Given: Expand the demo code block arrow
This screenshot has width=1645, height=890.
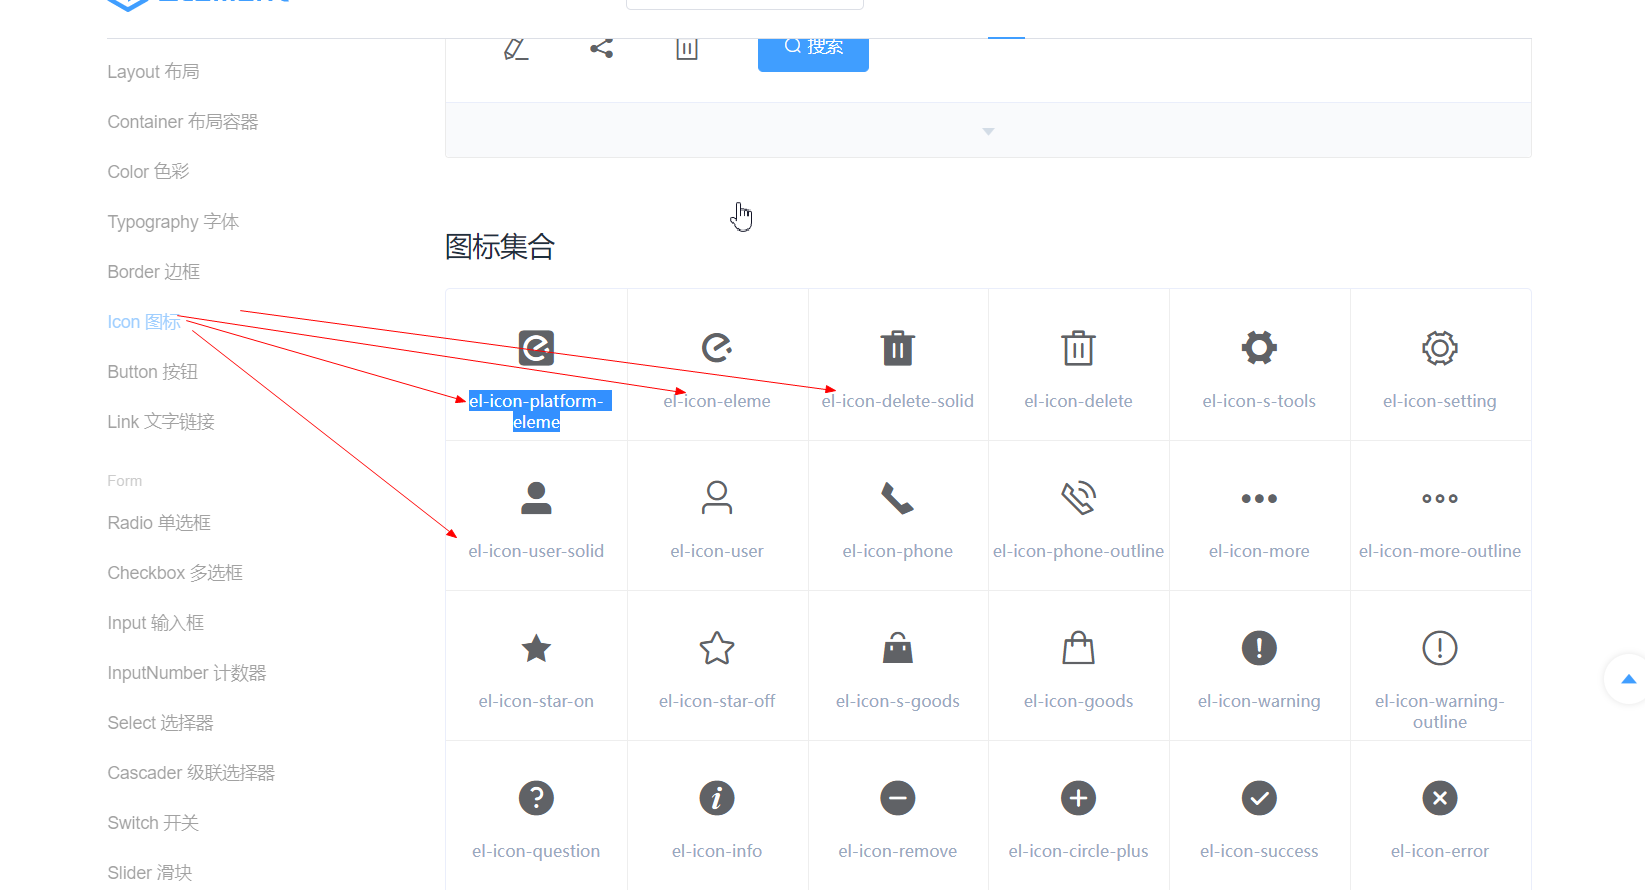Looking at the screenshot, I should (x=988, y=131).
